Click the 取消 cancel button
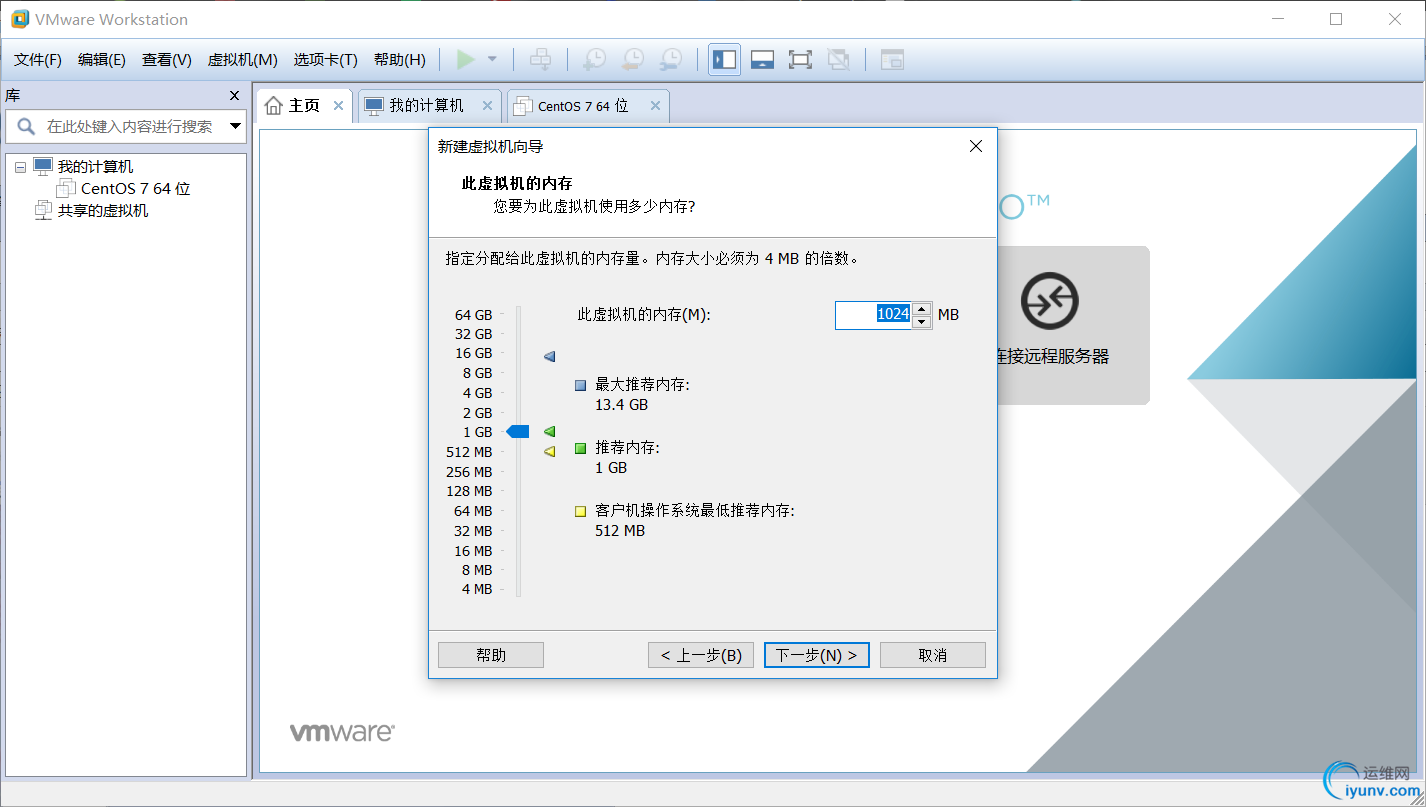 pos(933,655)
